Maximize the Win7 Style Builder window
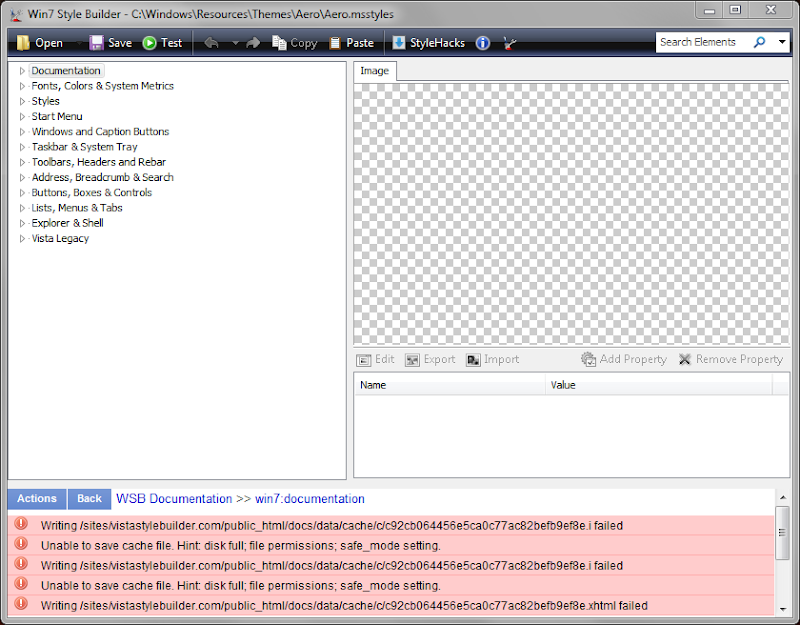This screenshot has height=625, width=800. 735,10
